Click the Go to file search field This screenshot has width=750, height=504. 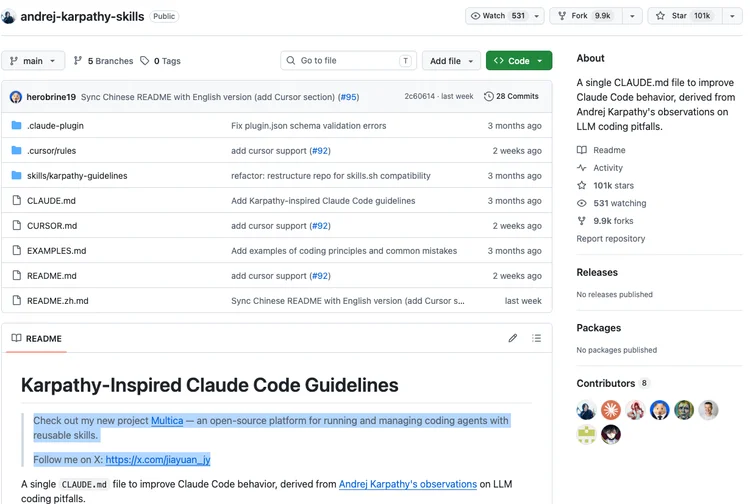(348, 61)
